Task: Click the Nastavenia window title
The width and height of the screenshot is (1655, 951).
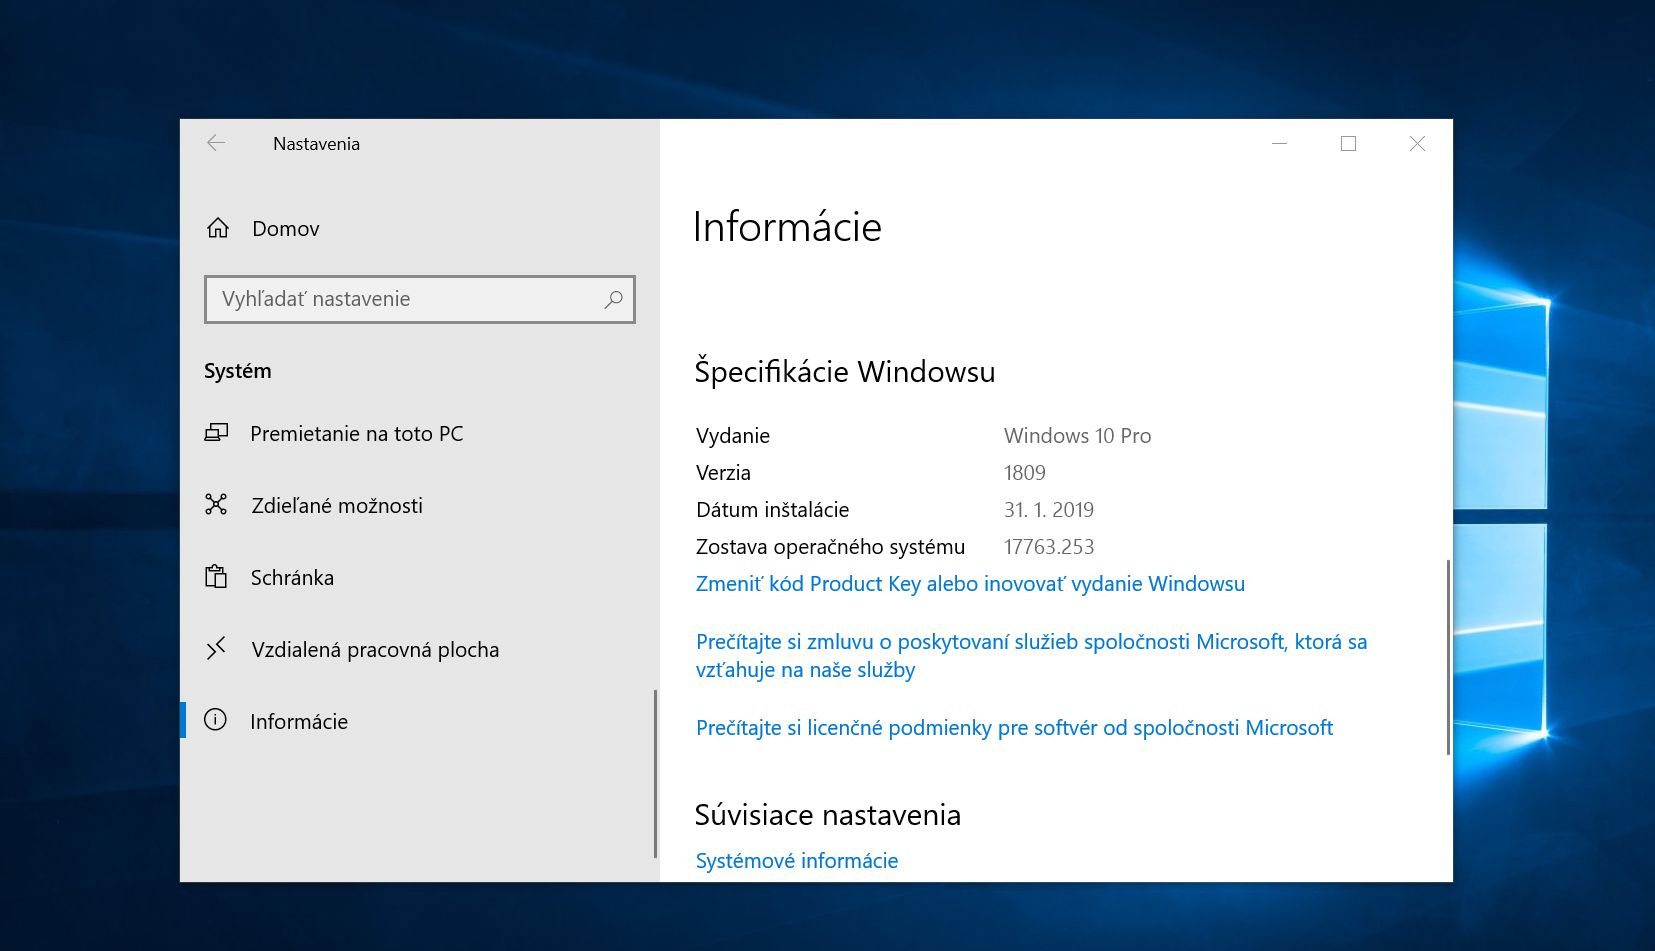Action: (316, 144)
